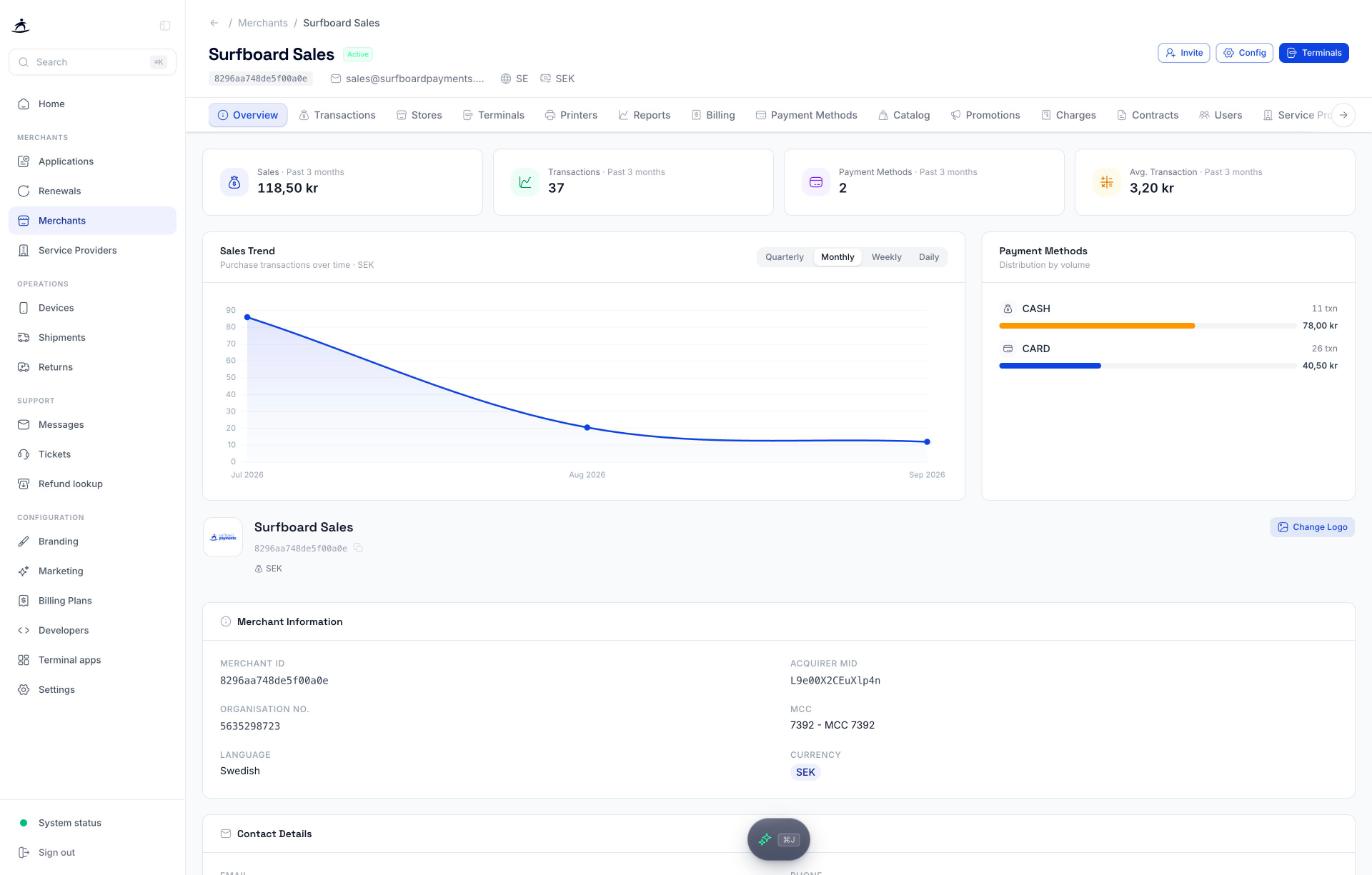This screenshot has width=1372, height=875.
Task: Switch to the Catalog tab
Action: (904, 115)
